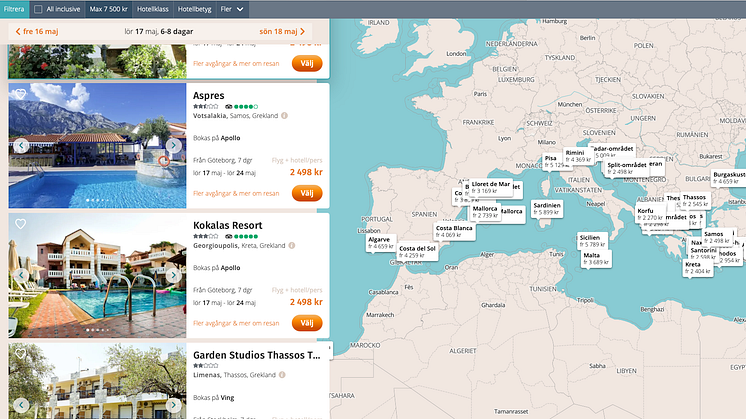
Task: Select the Split-området map marker
Action: (x=627, y=168)
